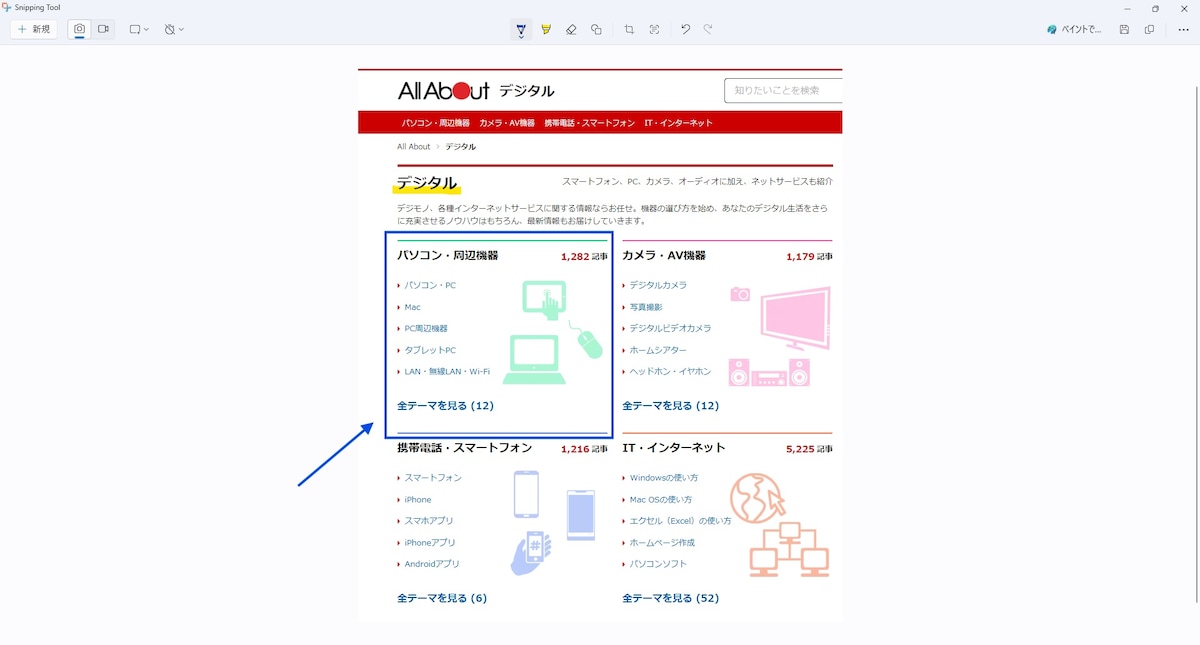1200x645 pixels.
Task: Click the text actions icon
Action: pyautogui.click(x=654, y=29)
